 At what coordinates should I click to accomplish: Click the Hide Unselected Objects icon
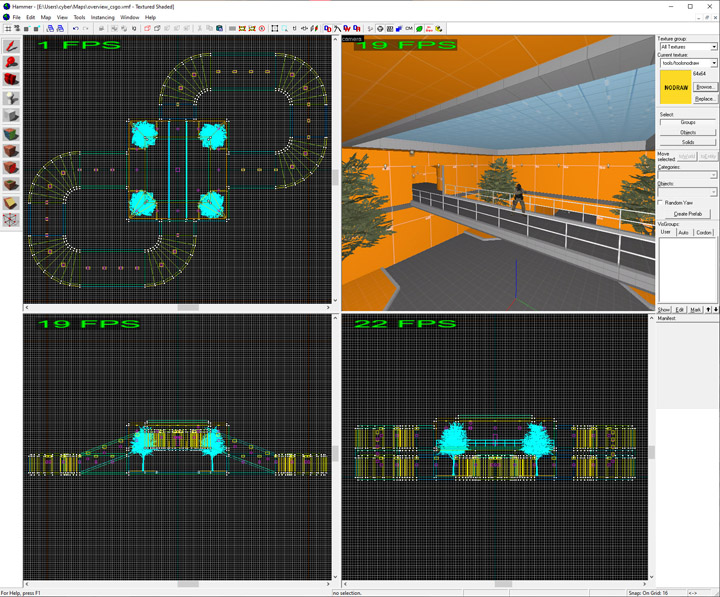point(157,28)
